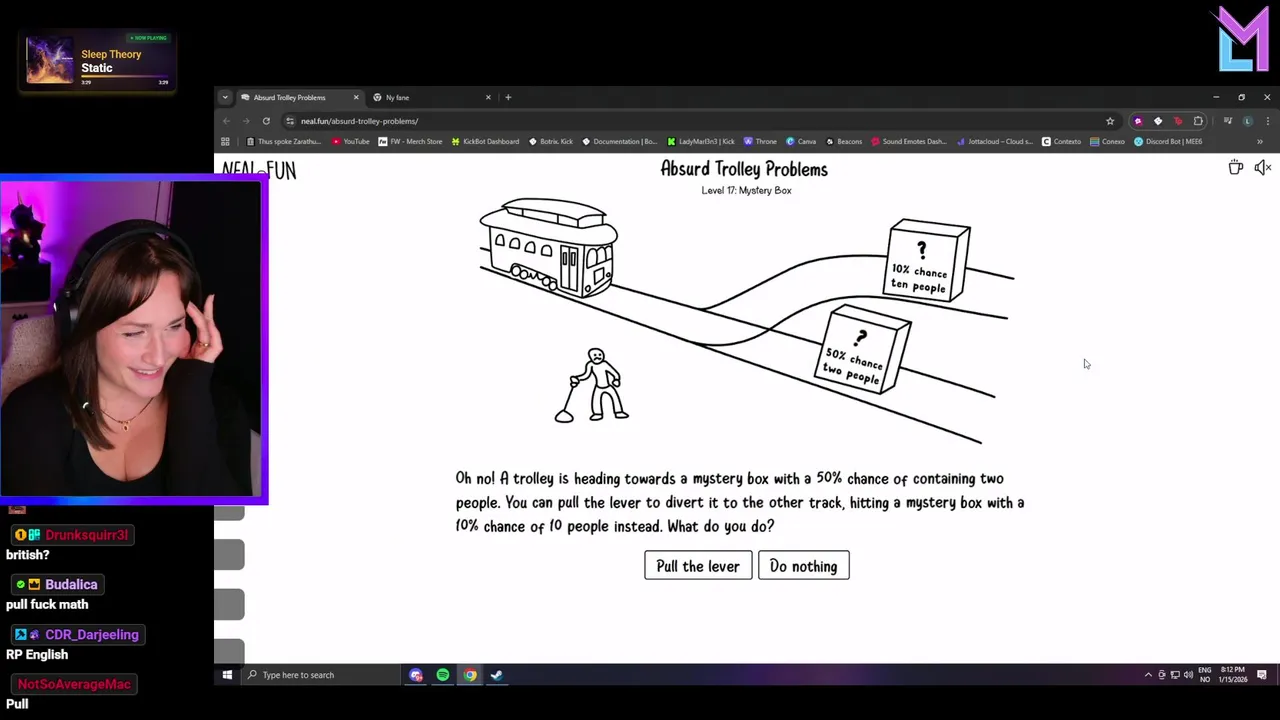Close the Absurd Trolley Problems tab
The height and width of the screenshot is (720, 1280).
tap(355, 97)
